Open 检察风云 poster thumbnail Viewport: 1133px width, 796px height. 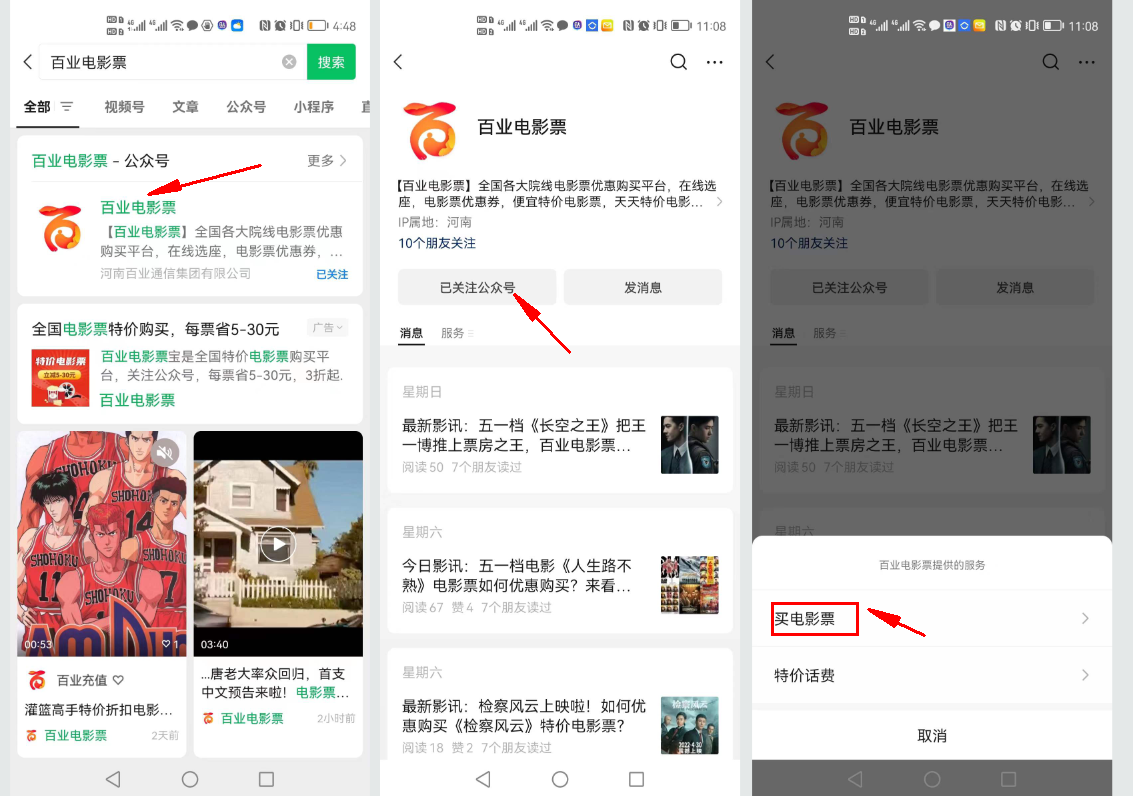pos(690,725)
